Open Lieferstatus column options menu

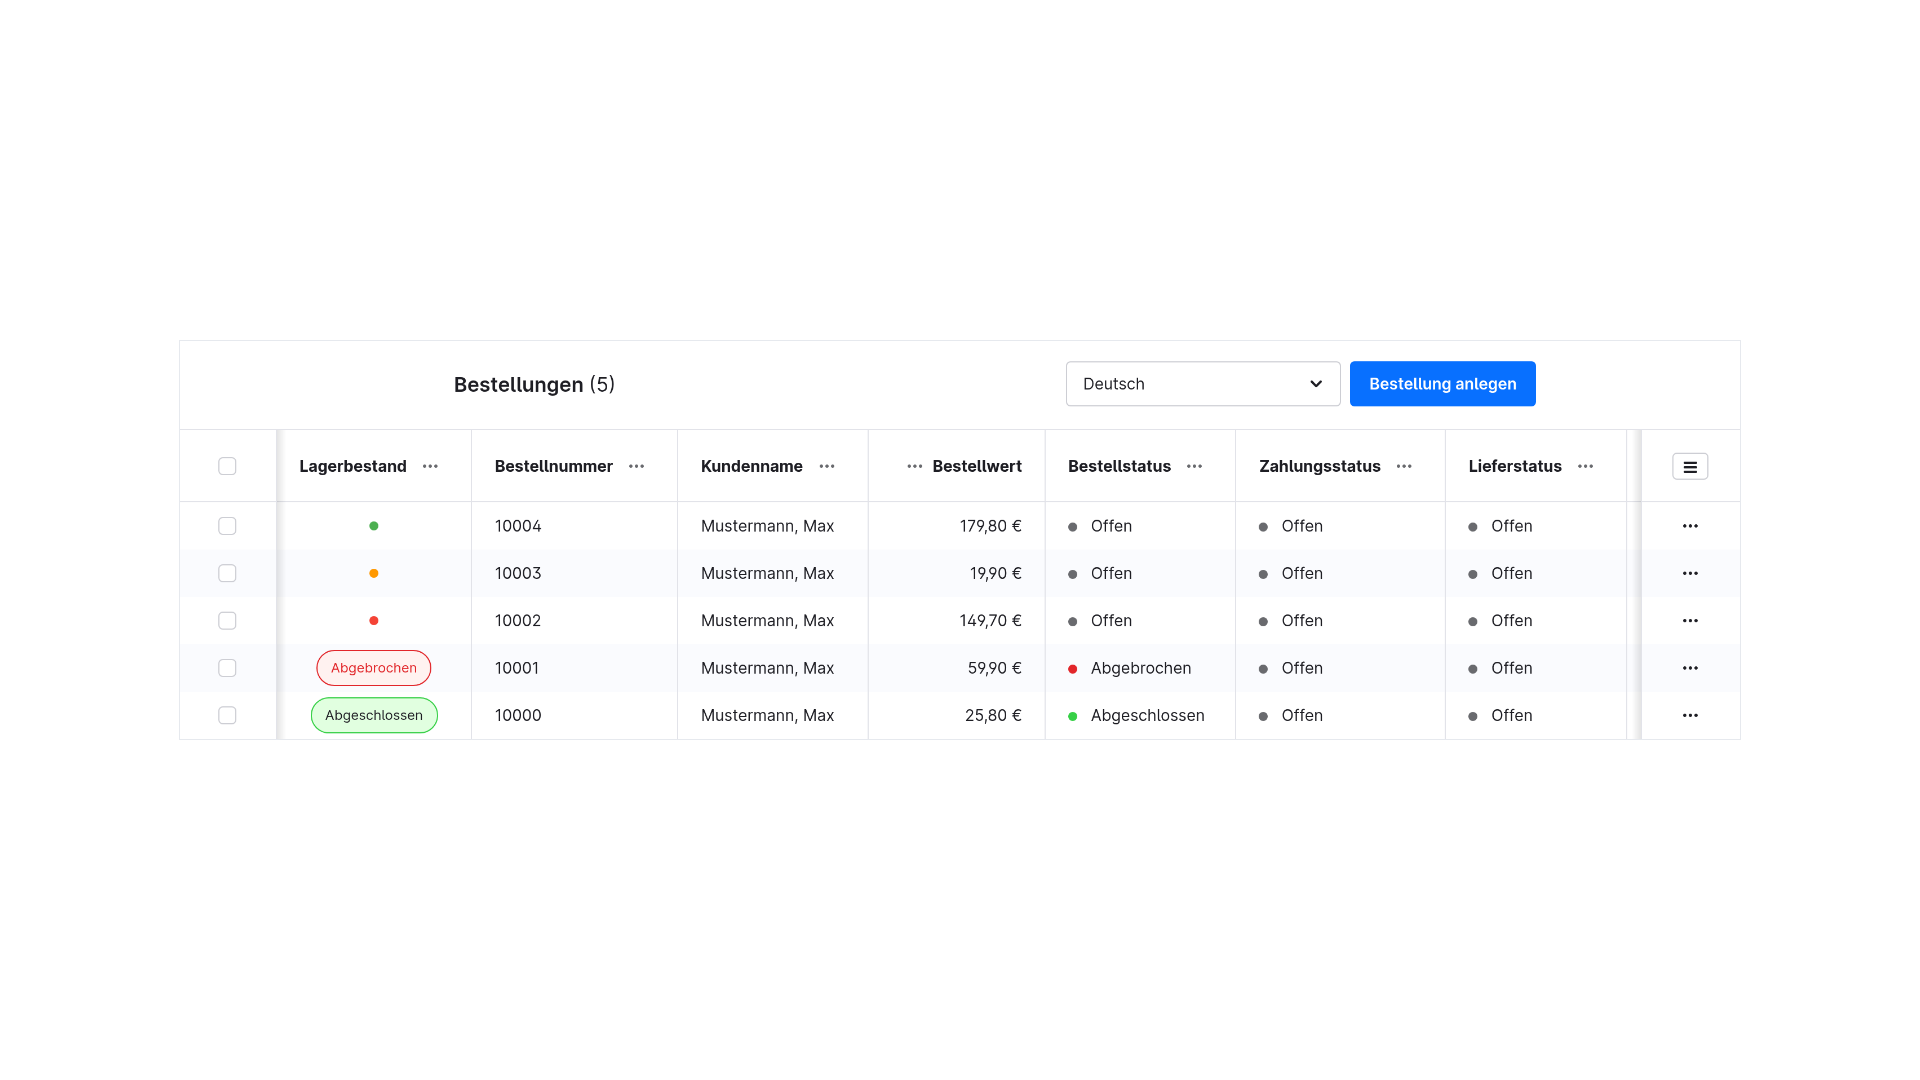pos(1585,466)
